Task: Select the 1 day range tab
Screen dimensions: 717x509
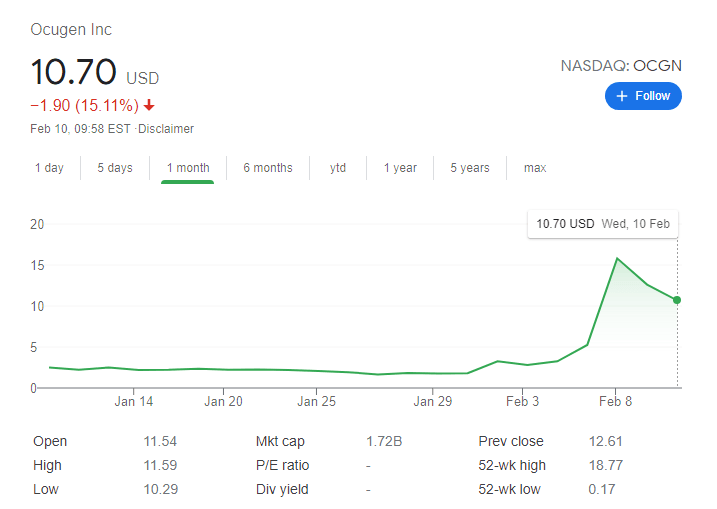Action: click(49, 168)
